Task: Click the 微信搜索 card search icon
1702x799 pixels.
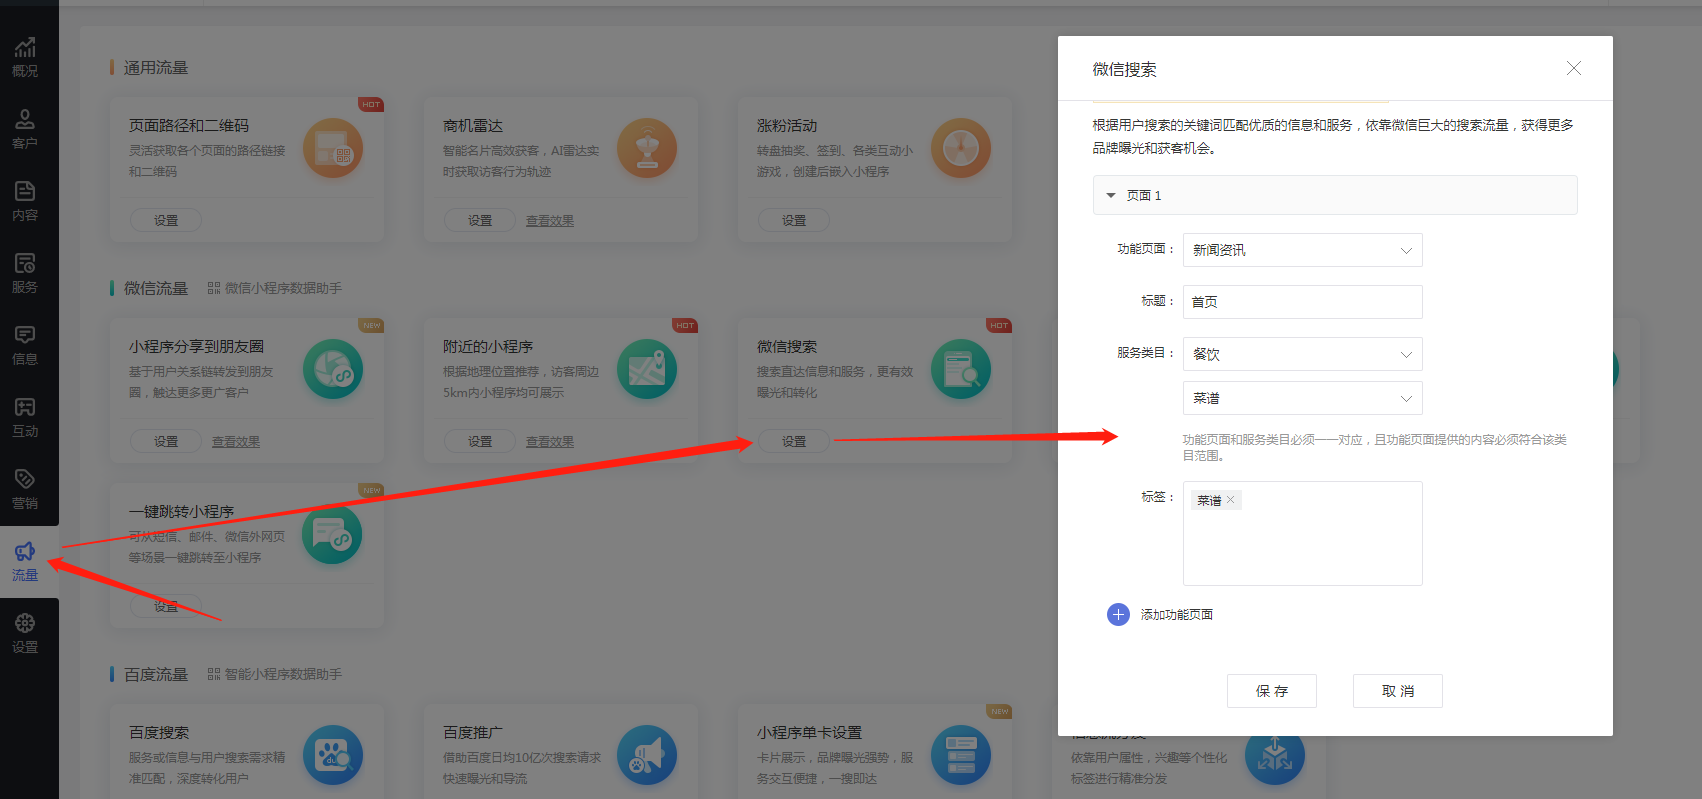Action: (961, 370)
